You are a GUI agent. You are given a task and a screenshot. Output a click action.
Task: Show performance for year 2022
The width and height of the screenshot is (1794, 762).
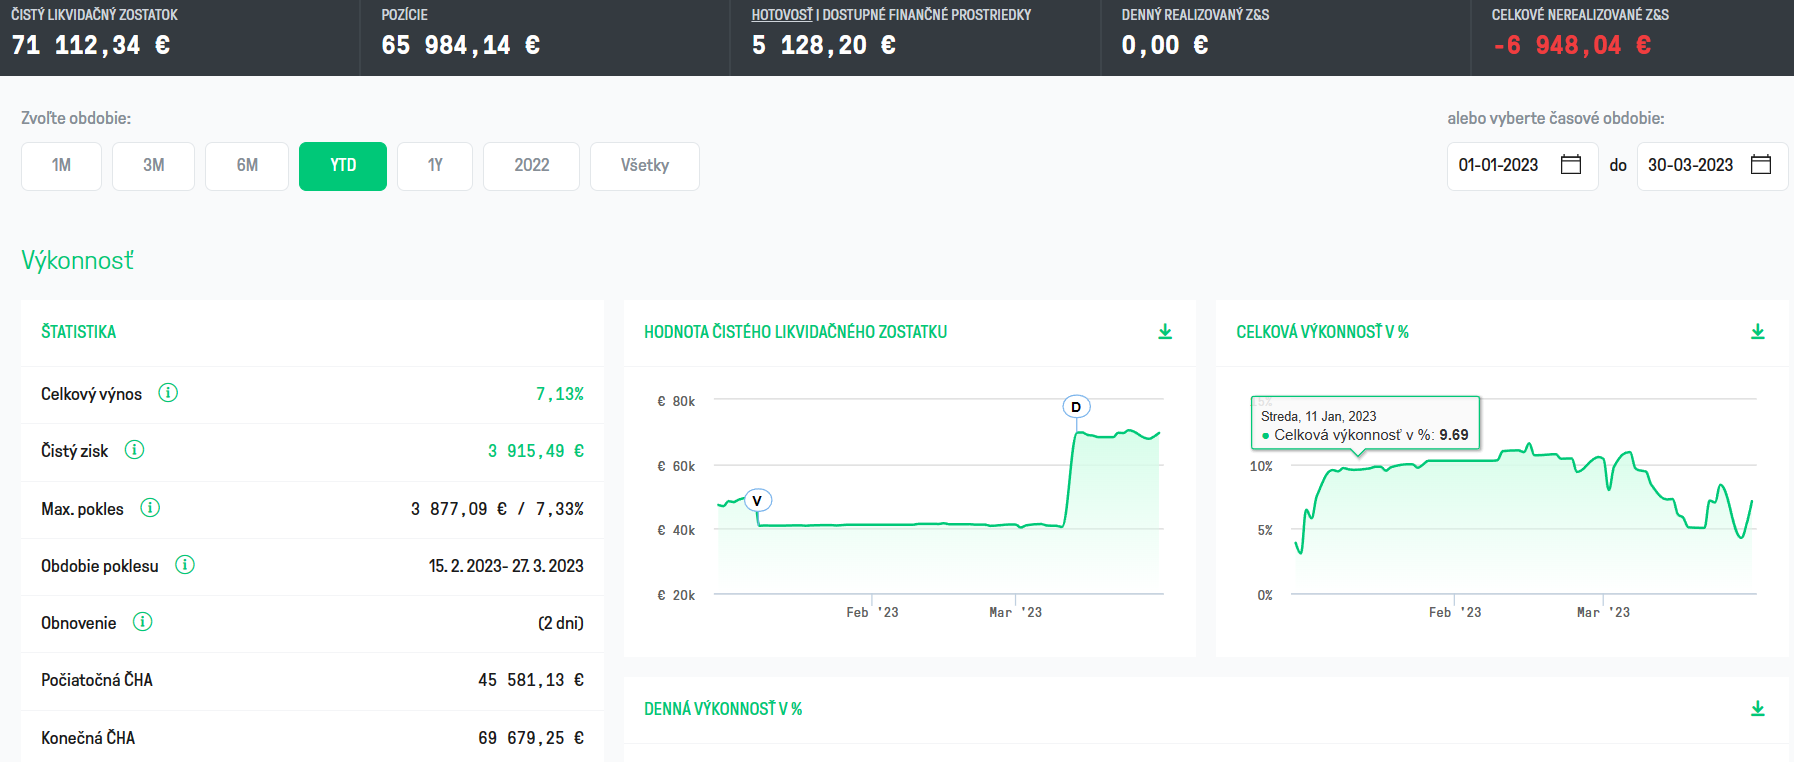tap(531, 166)
